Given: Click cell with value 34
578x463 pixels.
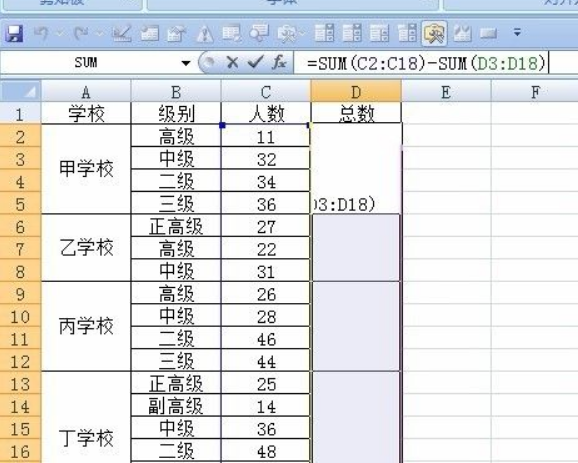Looking at the screenshot, I should coord(266,181).
